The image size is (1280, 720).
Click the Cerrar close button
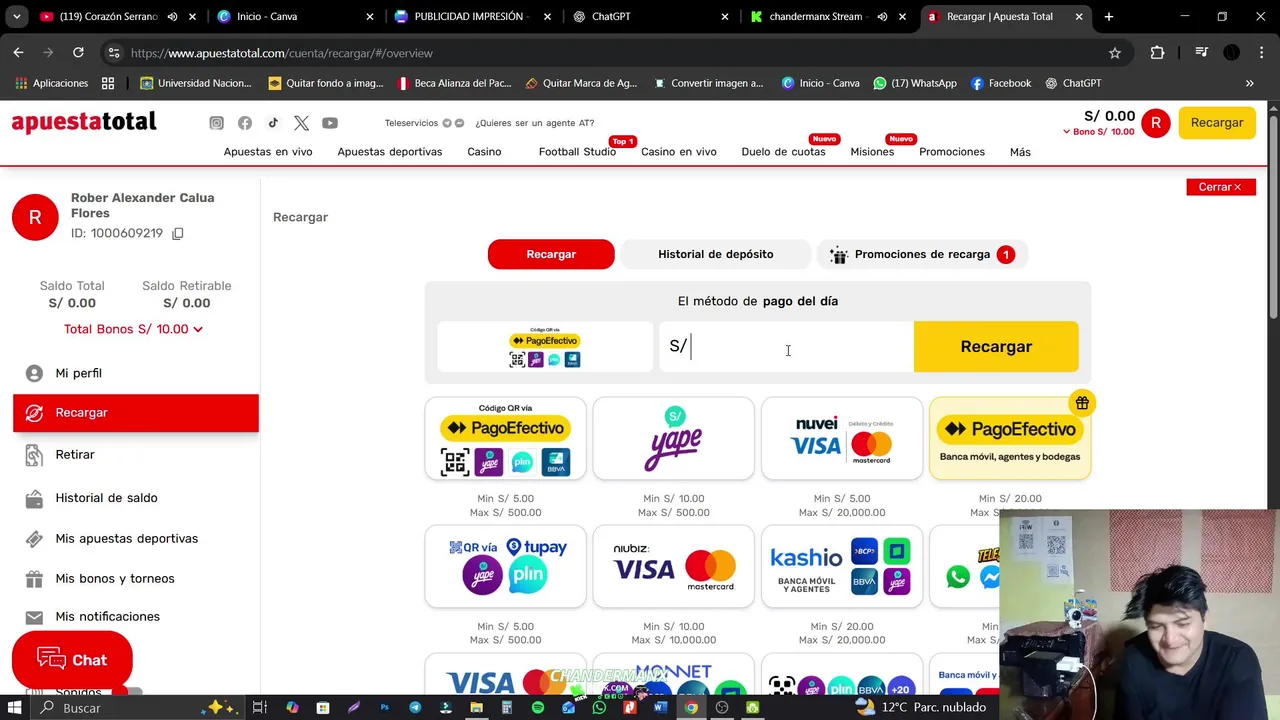(x=1221, y=187)
